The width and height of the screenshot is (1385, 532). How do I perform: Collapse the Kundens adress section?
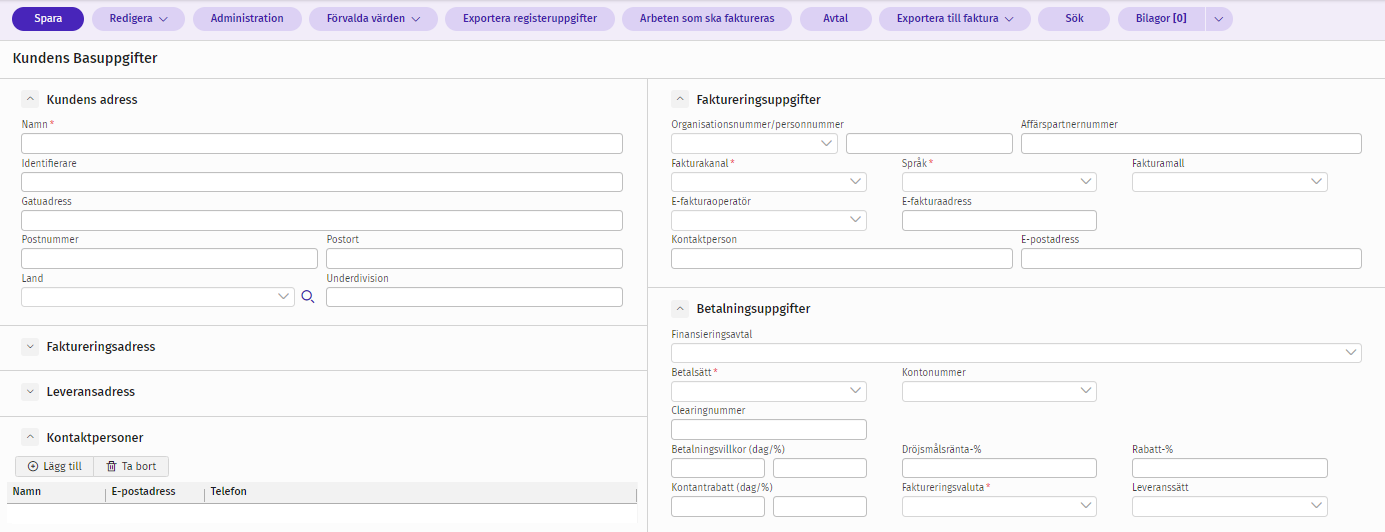(x=30, y=99)
